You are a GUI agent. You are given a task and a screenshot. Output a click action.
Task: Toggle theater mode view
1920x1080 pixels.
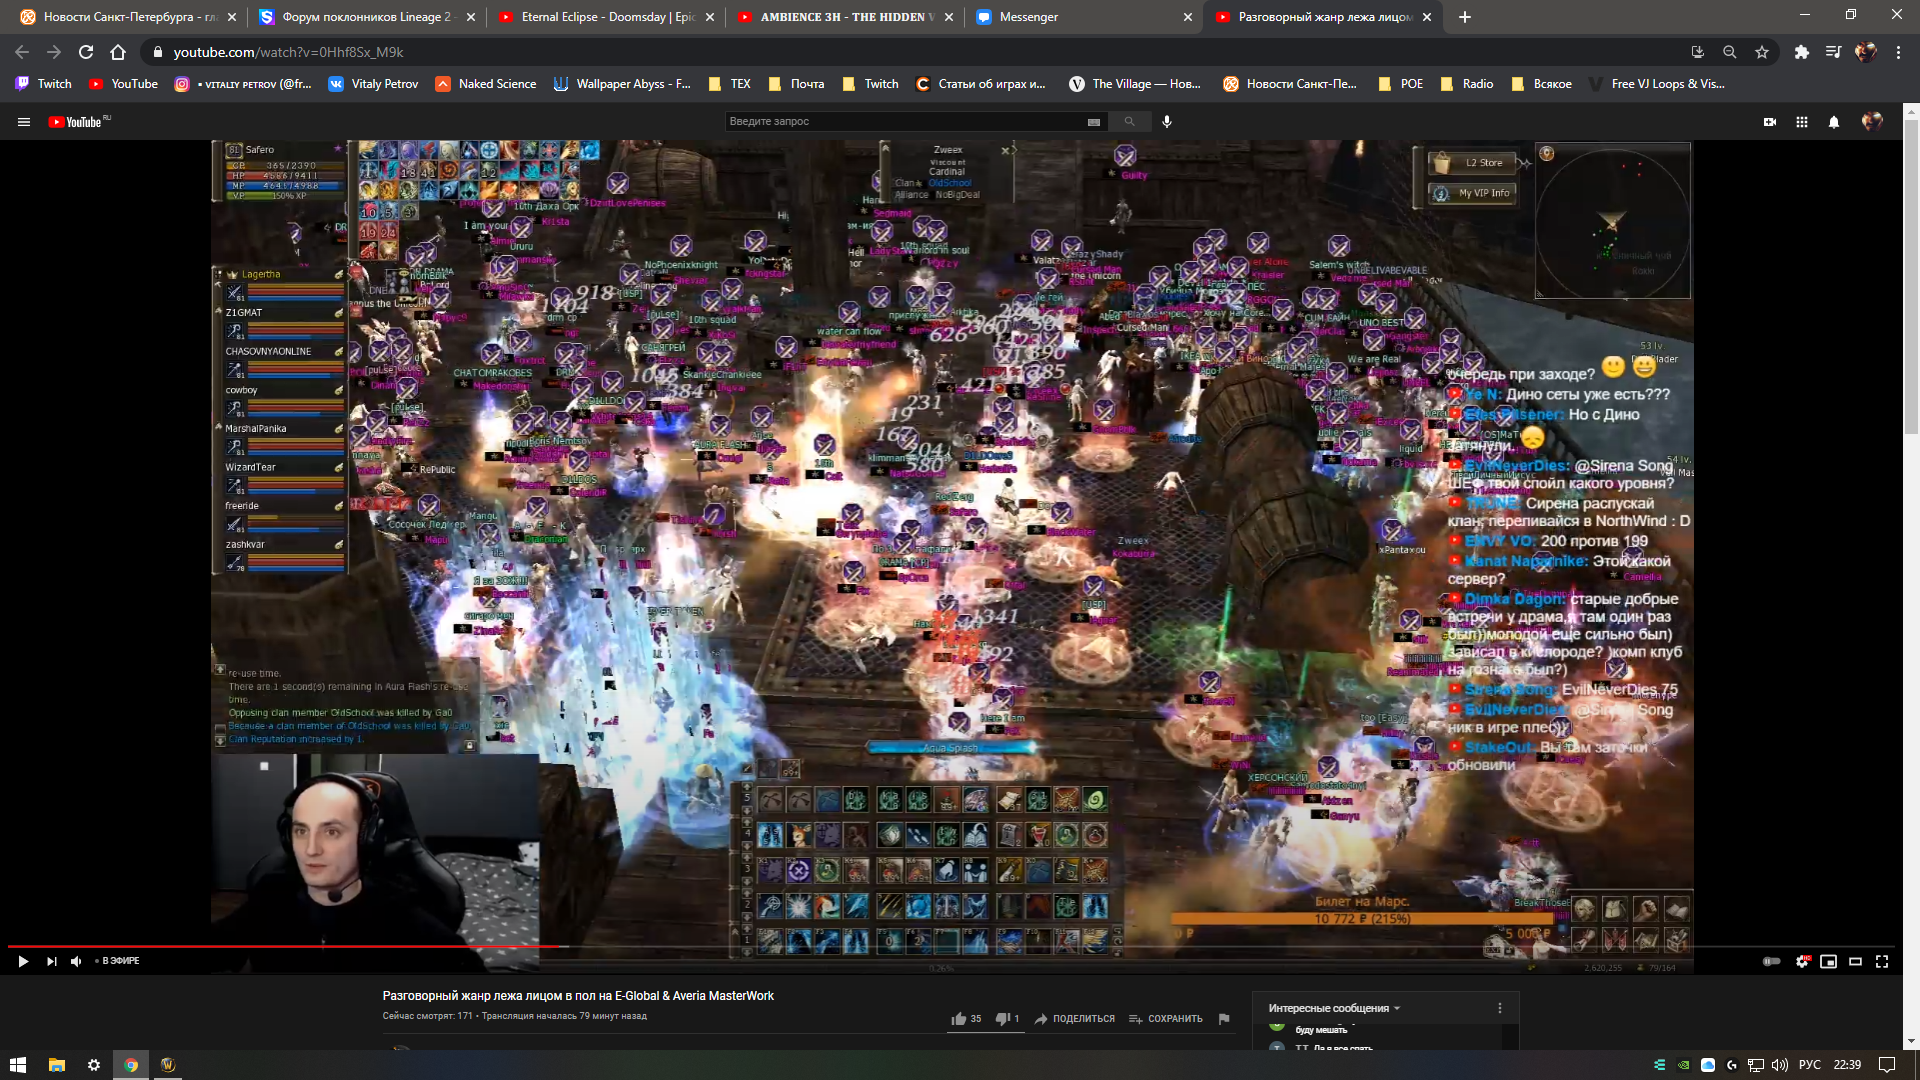1855,961
